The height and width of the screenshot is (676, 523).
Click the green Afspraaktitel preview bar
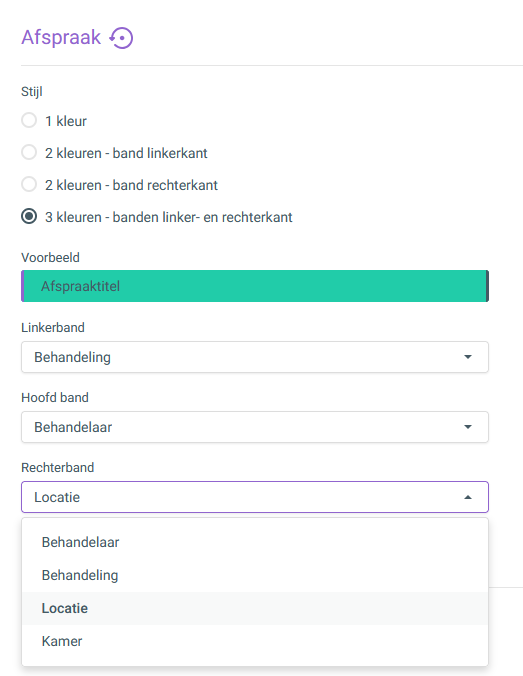point(255,286)
